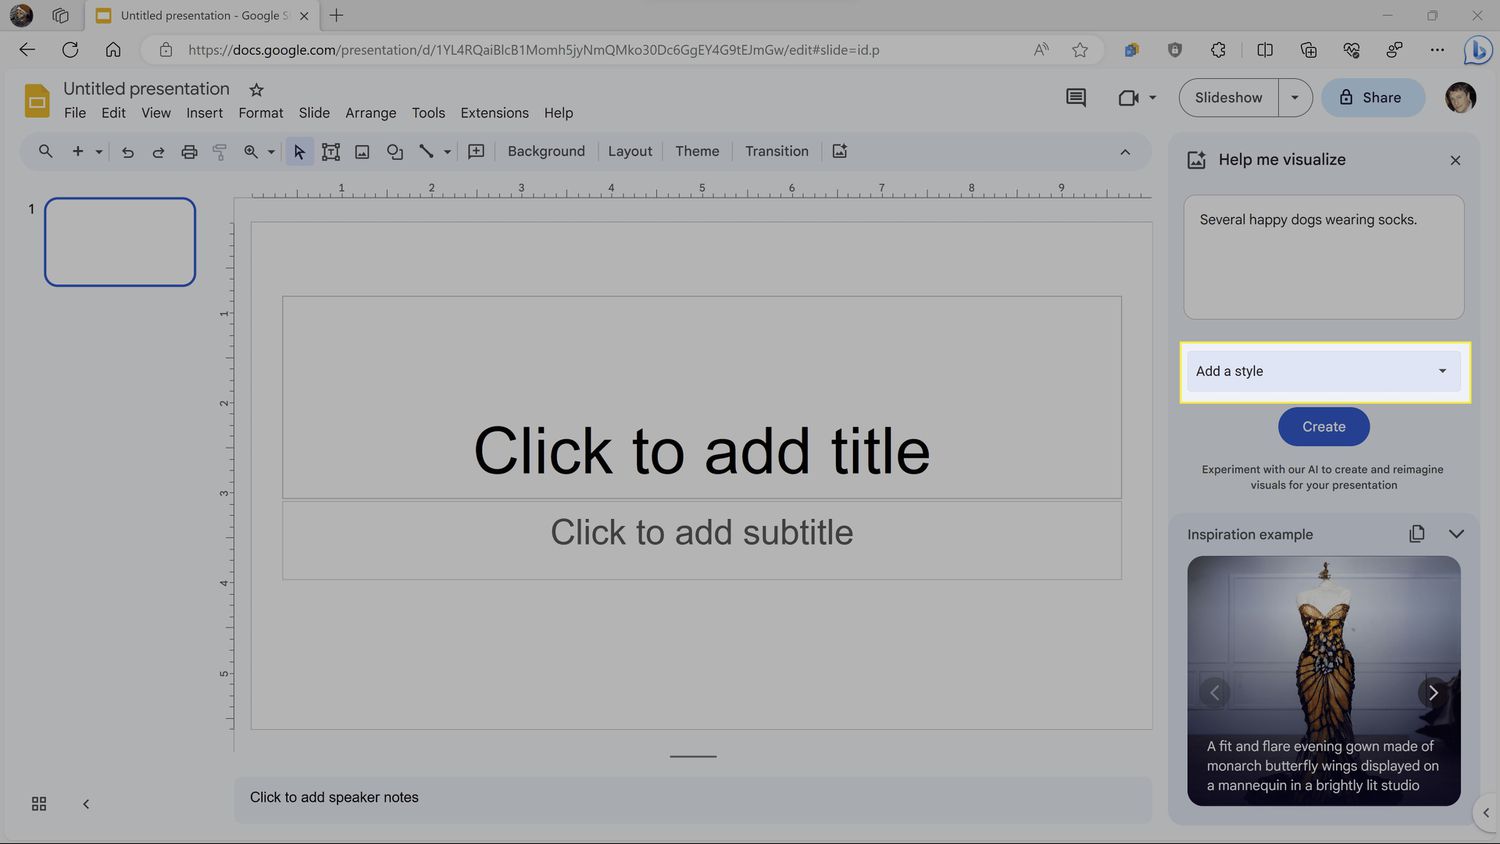
Task: Open the Arrange menu
Action: 370,113
